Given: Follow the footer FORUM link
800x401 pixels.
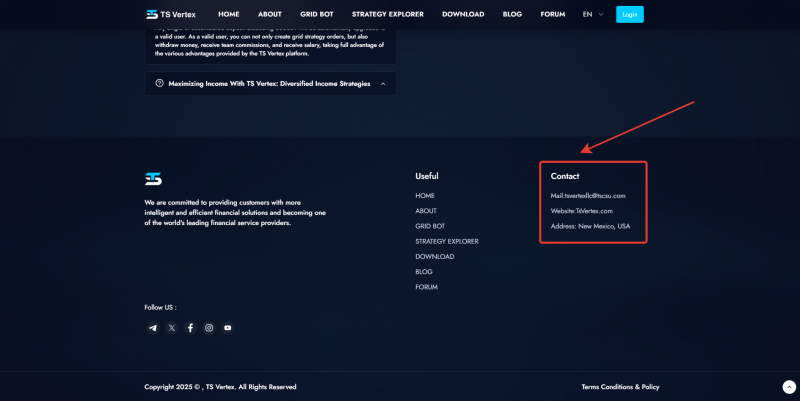Looking at the screenshot, I should (x=427, y=287).
